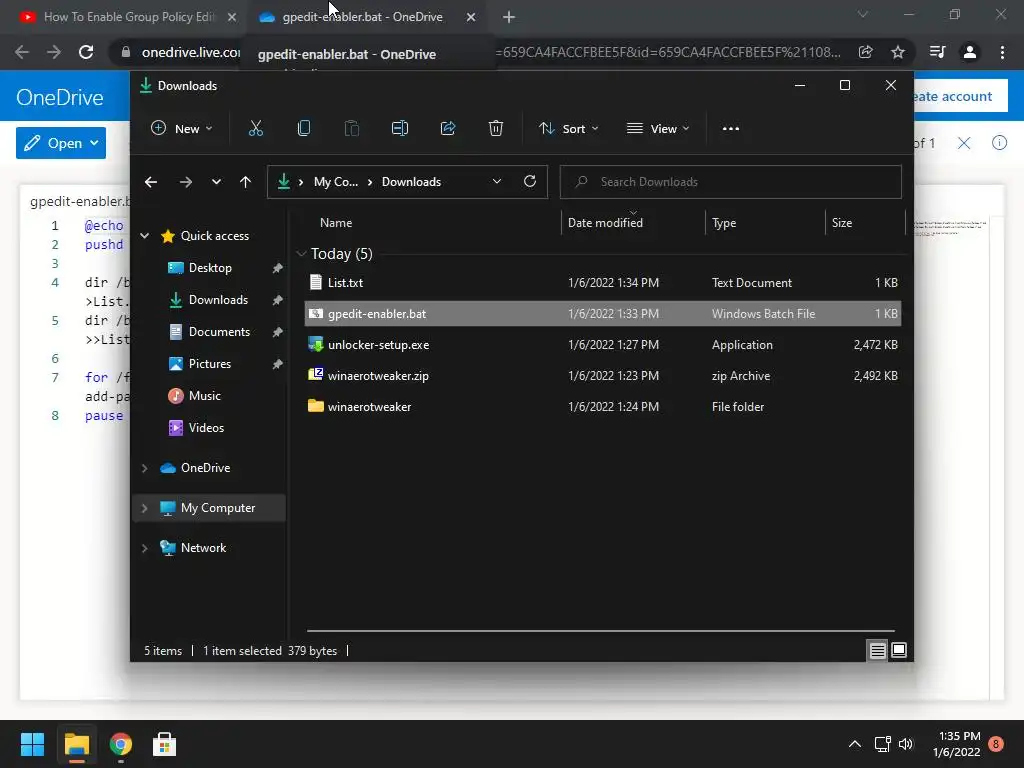Select Pictures in Quick access
1024x768 pixels.
[210, 364]
